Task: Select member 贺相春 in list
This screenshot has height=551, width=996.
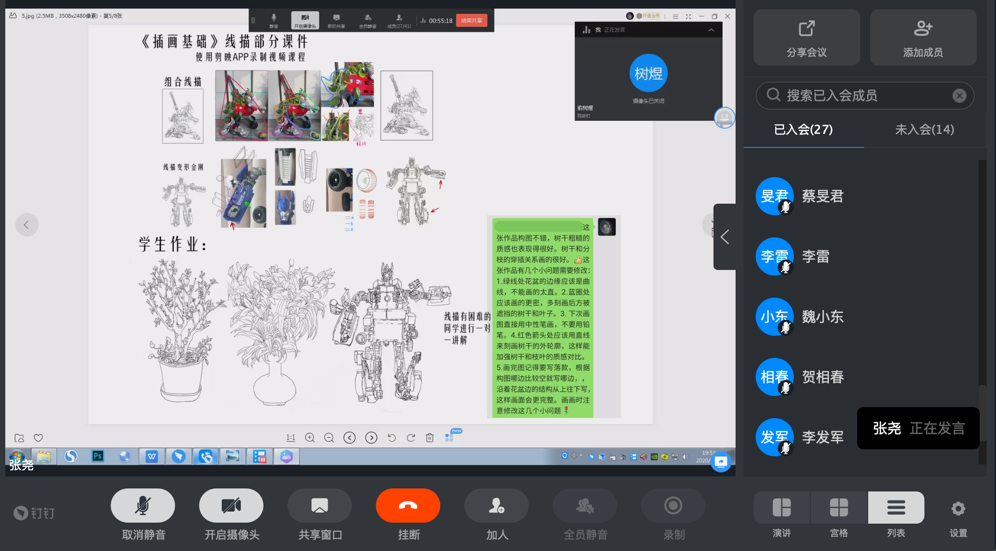Action: pyautogui.click(x=864, y=377)
